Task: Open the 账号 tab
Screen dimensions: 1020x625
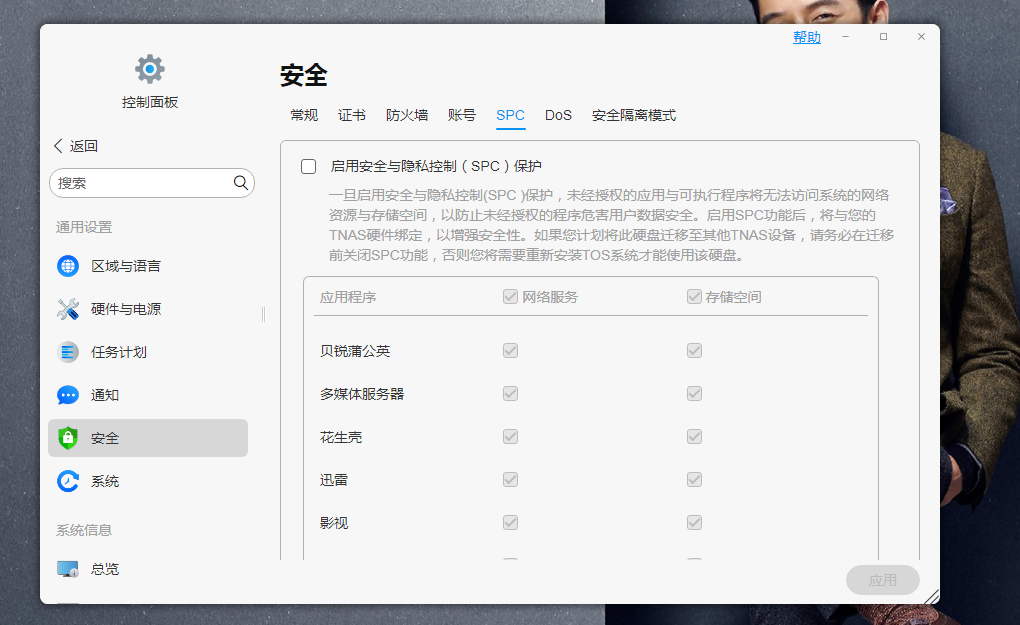Action: tap(462, 115)
